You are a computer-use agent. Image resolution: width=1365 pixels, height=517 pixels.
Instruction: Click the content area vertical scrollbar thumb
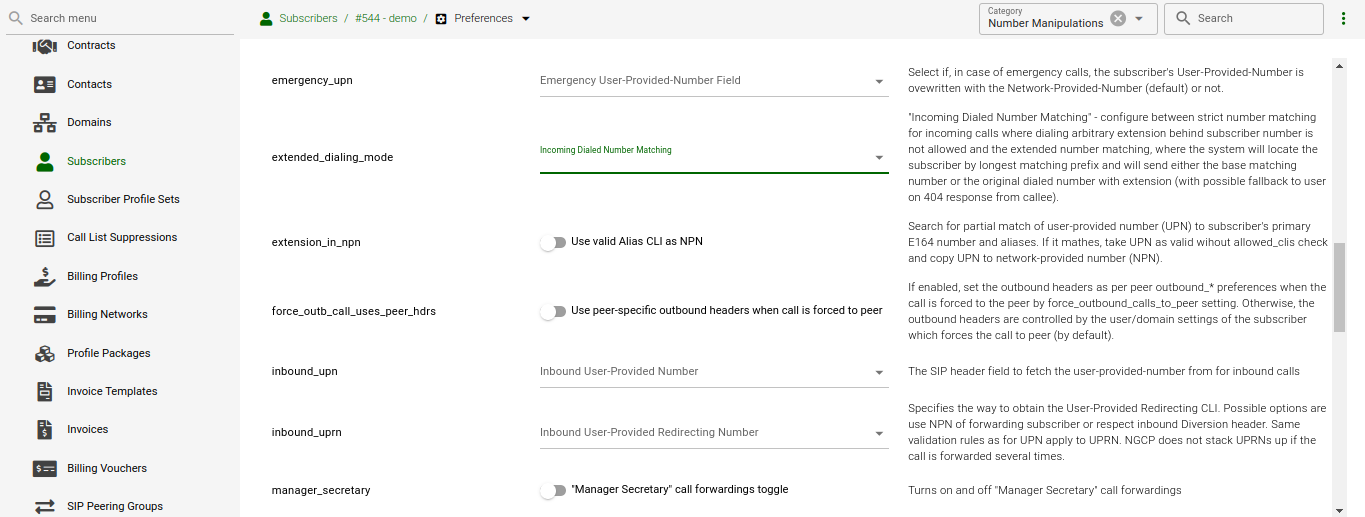coord(1340,287)
